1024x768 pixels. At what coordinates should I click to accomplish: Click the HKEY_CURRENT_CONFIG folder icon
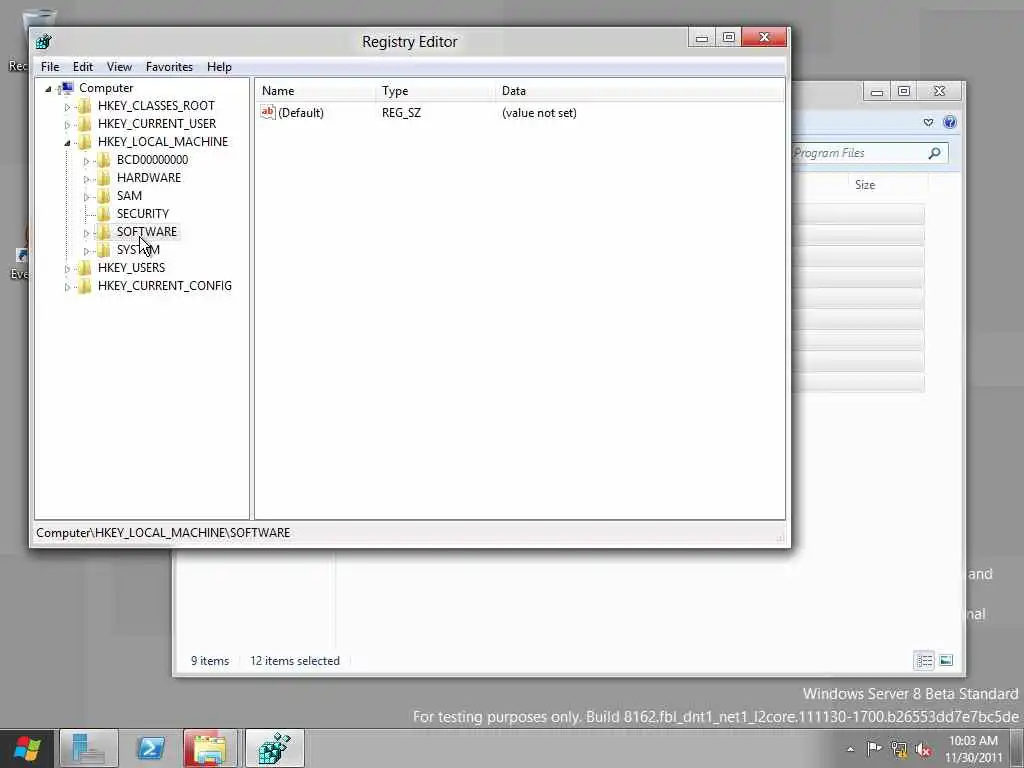pos(84,285)
